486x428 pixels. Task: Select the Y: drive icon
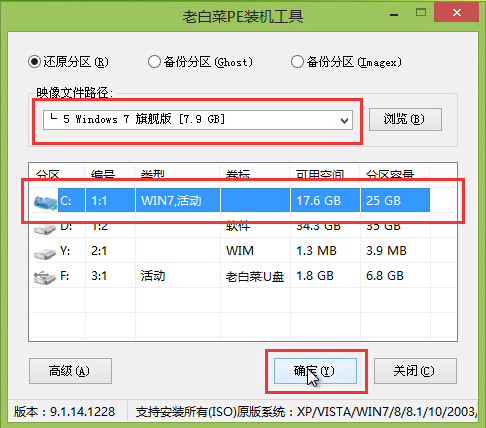45,253
